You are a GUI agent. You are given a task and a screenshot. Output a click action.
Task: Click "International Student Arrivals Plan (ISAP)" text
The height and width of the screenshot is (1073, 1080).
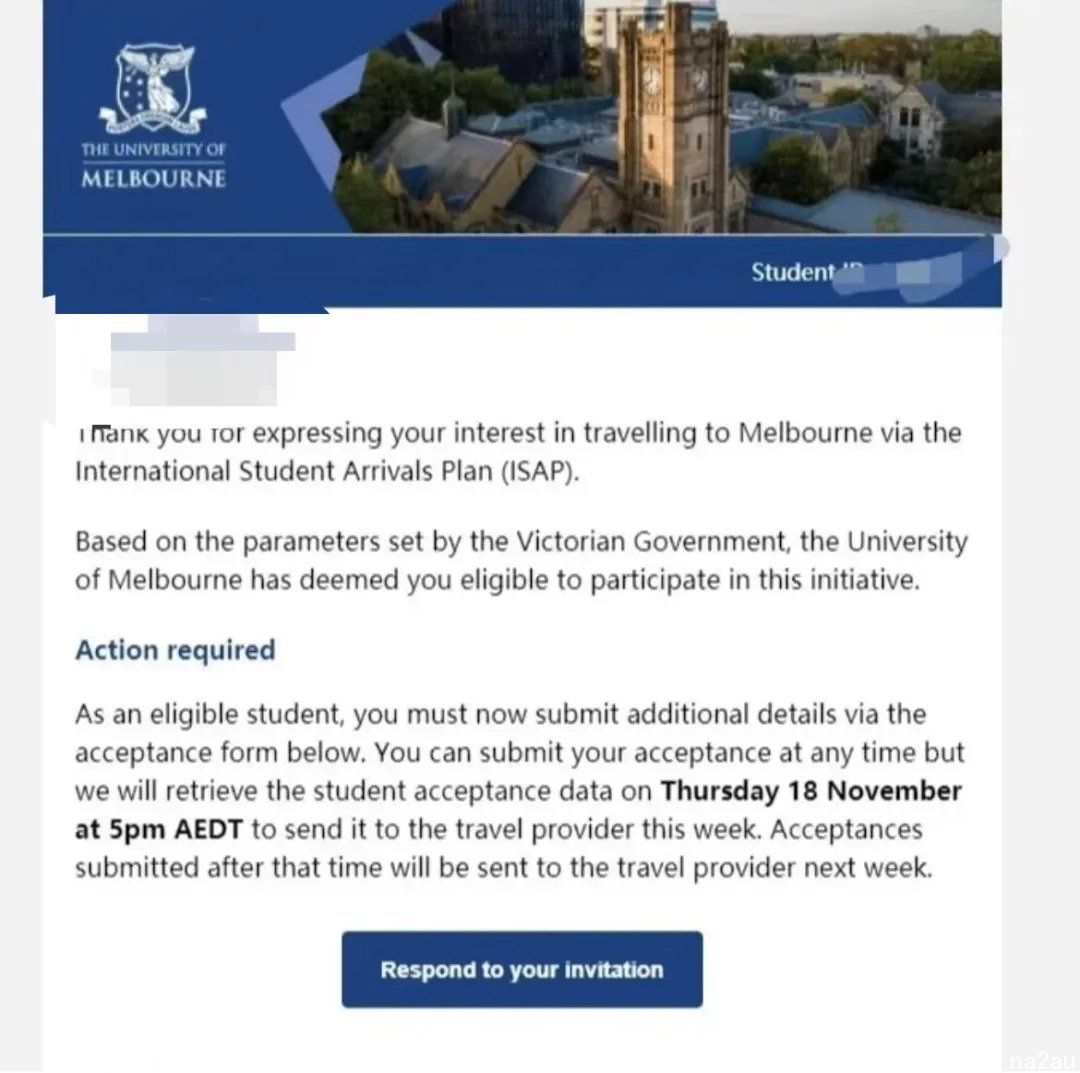[x=327, y=472]
